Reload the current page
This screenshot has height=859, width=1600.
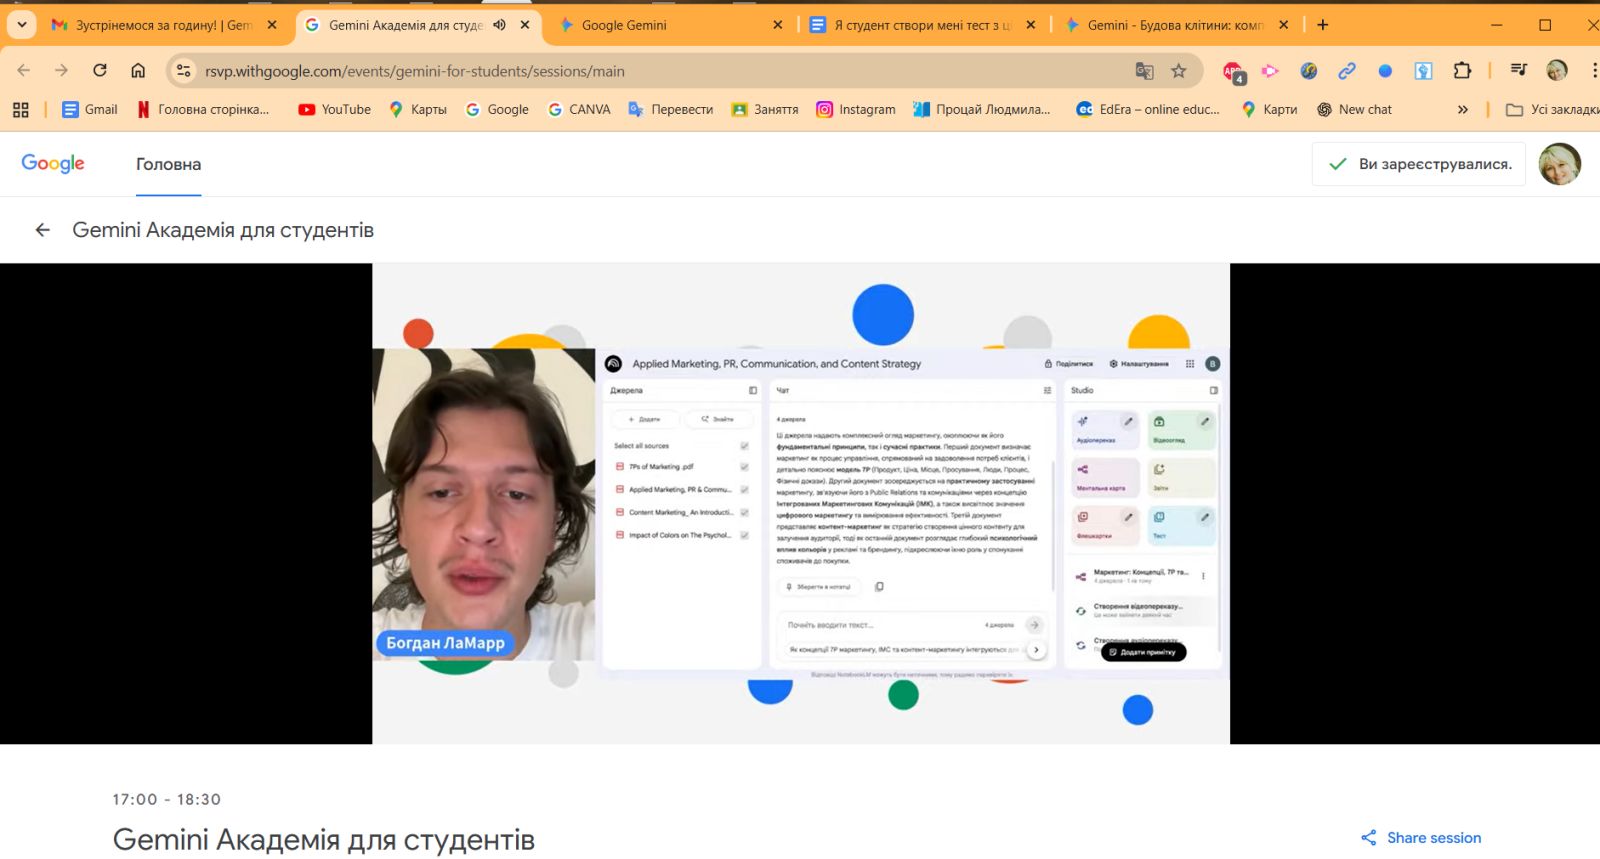(100, 70)
